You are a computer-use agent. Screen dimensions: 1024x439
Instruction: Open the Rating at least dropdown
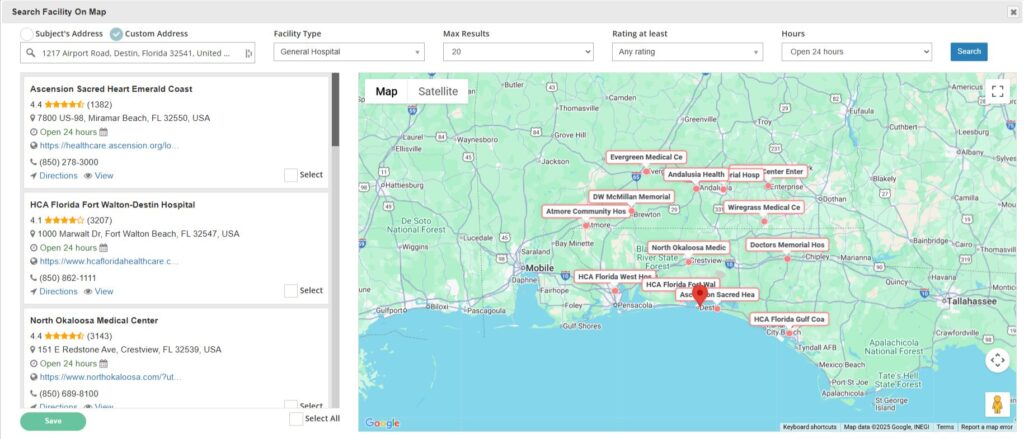(687, 52)
